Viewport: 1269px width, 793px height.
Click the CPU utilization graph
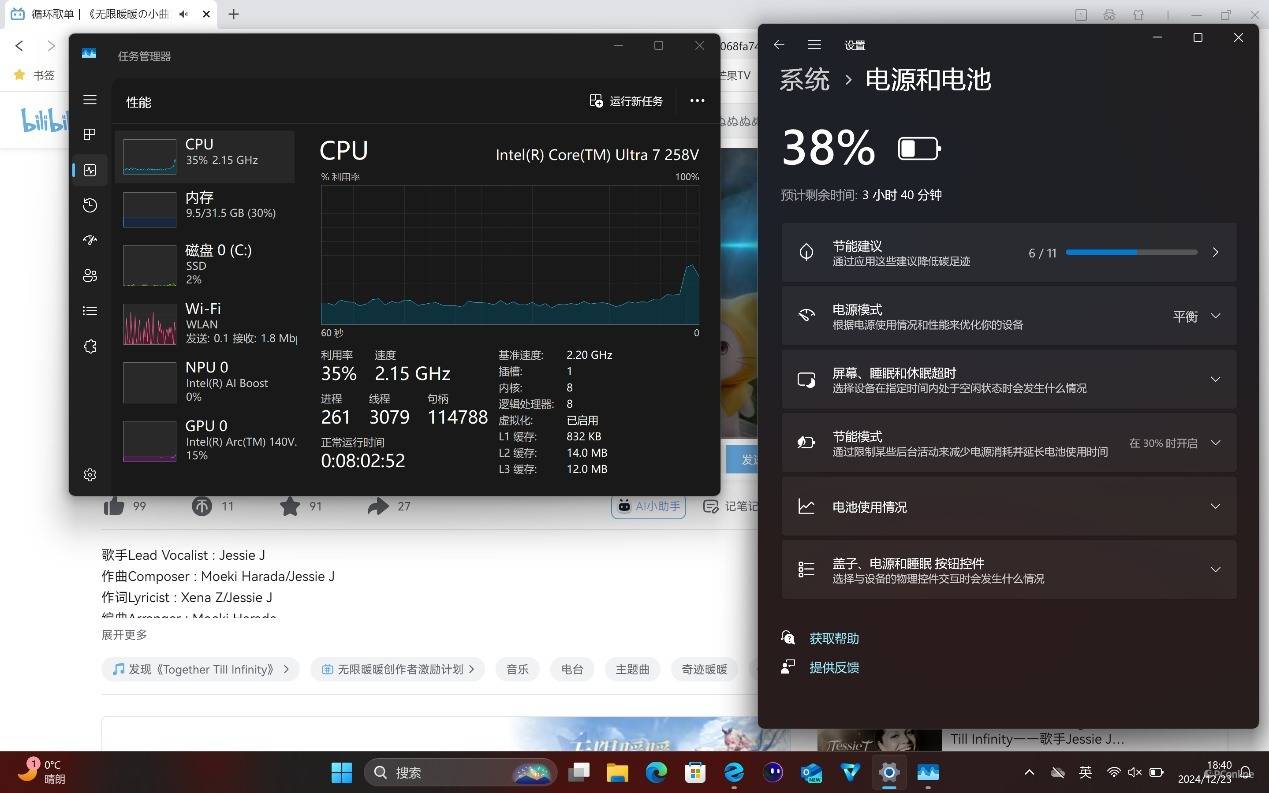[510, 254]
